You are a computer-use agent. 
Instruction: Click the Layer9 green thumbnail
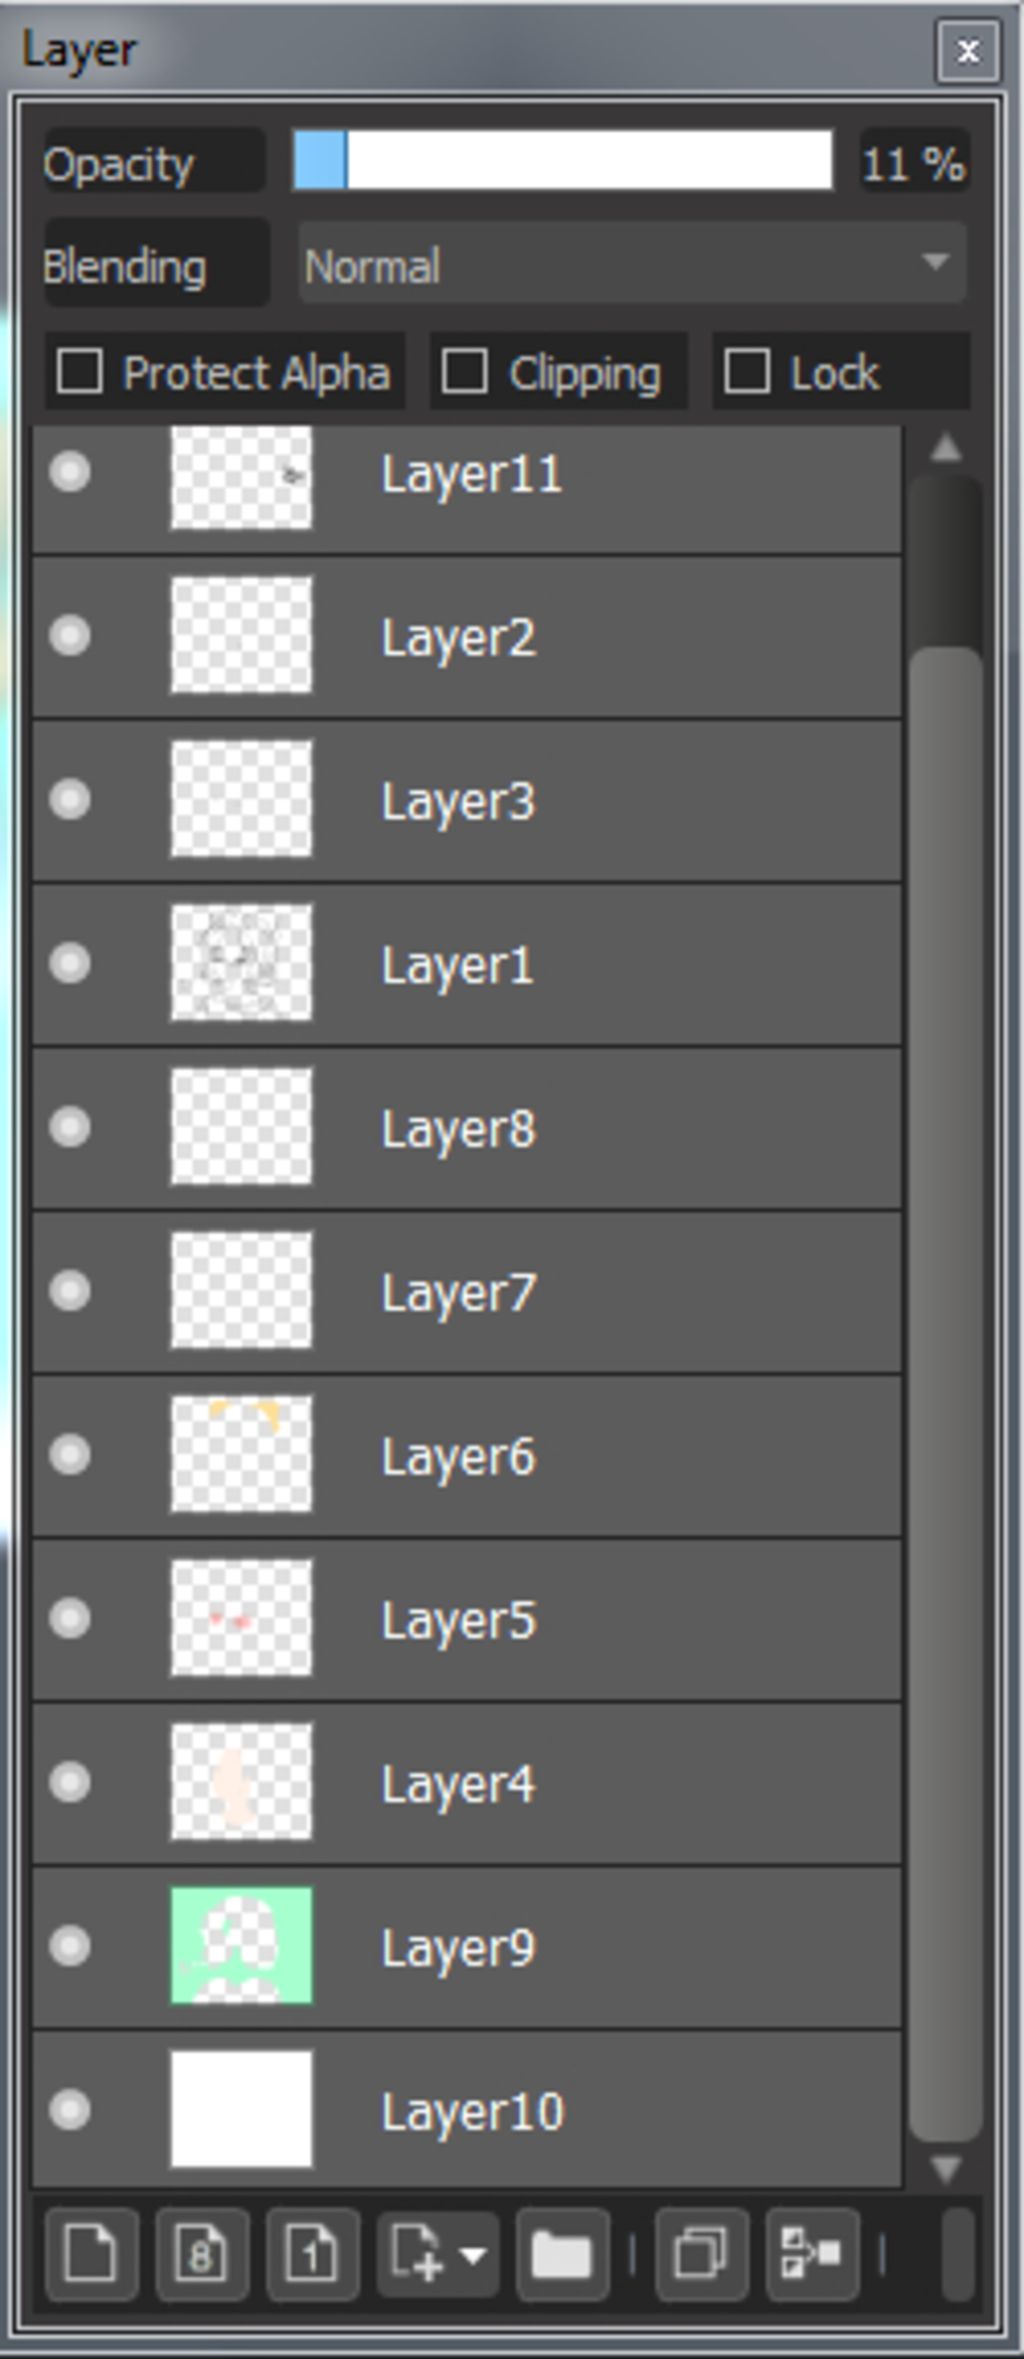(x=241, y=1945)
